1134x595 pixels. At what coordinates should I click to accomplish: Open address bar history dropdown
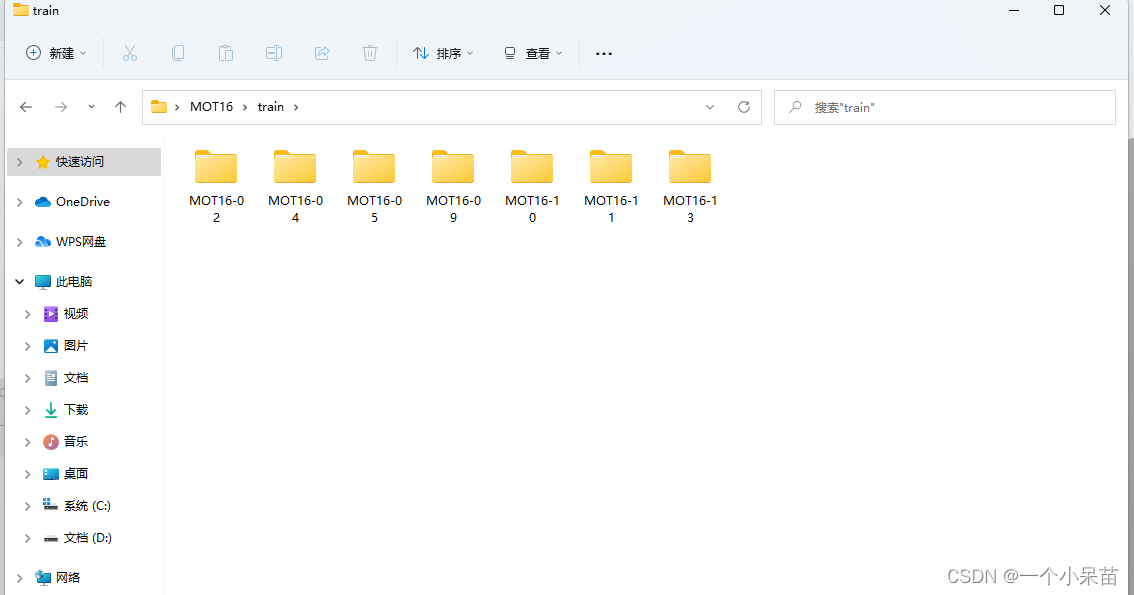[x=709, y=107]
